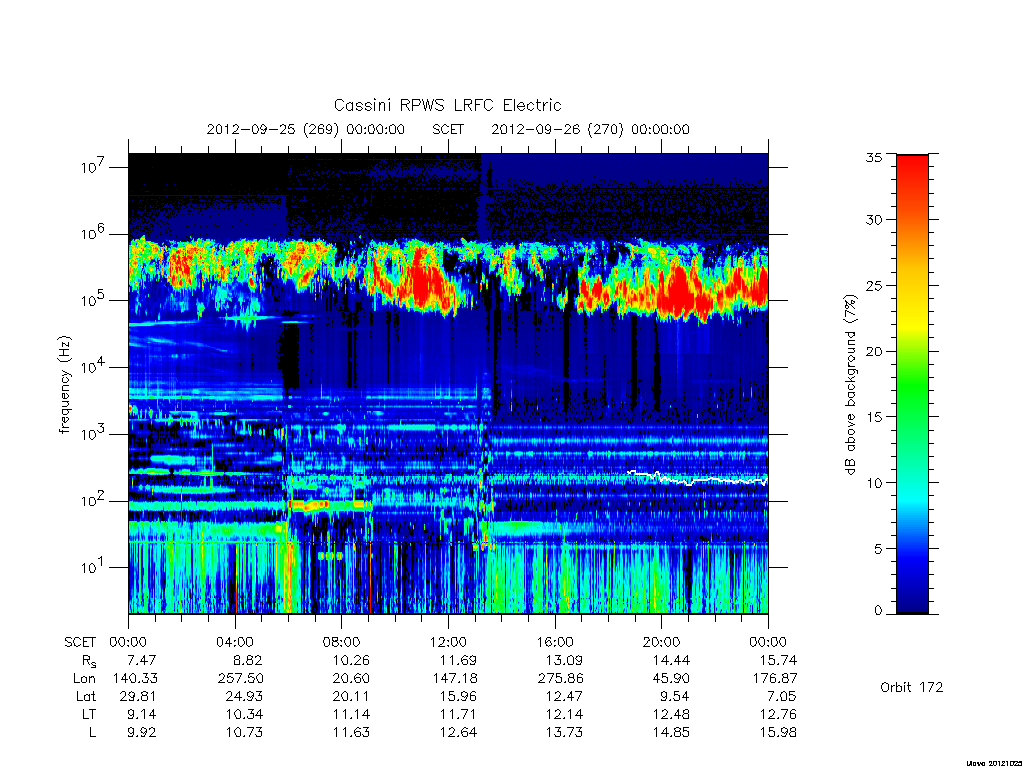The image size is (1024, 768).
Task: Click the LT value 9.14
Action: click(x=142, y=714)
